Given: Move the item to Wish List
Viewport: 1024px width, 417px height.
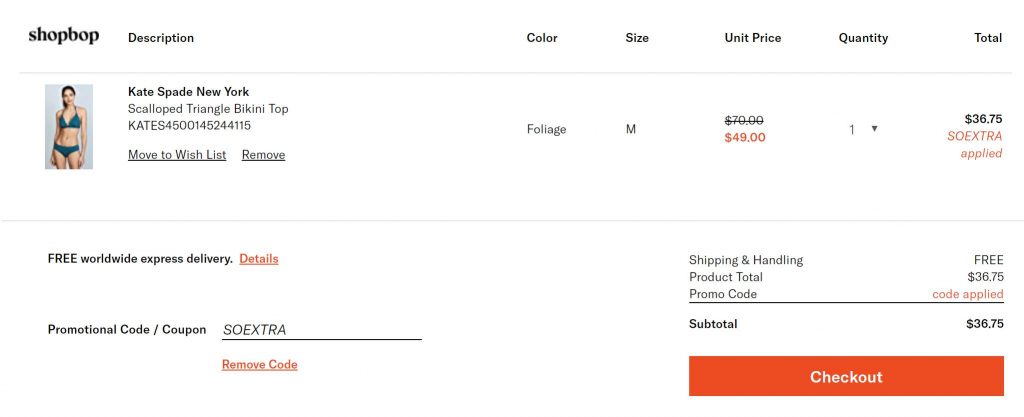Looking at the screenshot, I should coord(177,155).
